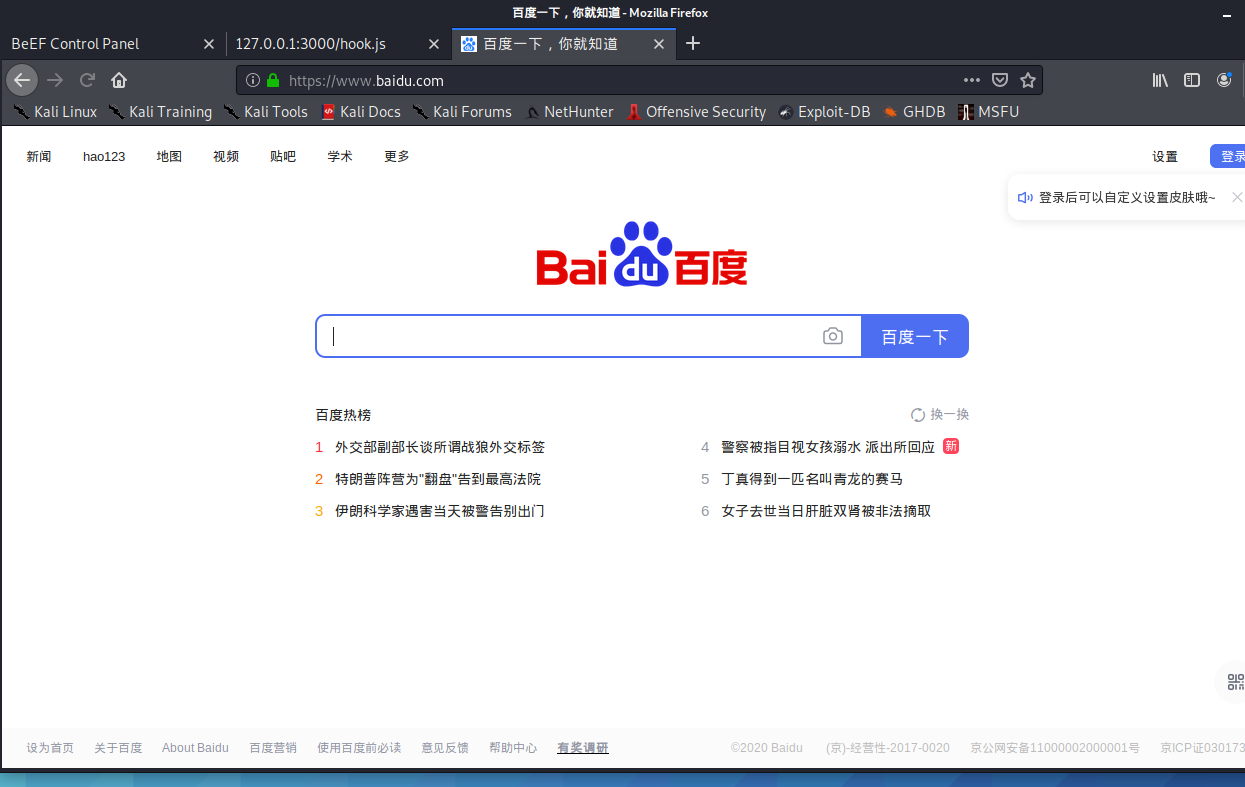
Task: Open hot item 外交部副部长谈所谓战狼外交标签
Action: [440, 447]
